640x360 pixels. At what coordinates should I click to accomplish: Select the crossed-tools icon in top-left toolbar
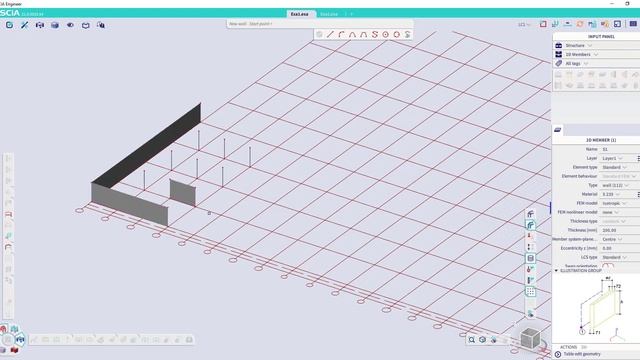[24, 25]
